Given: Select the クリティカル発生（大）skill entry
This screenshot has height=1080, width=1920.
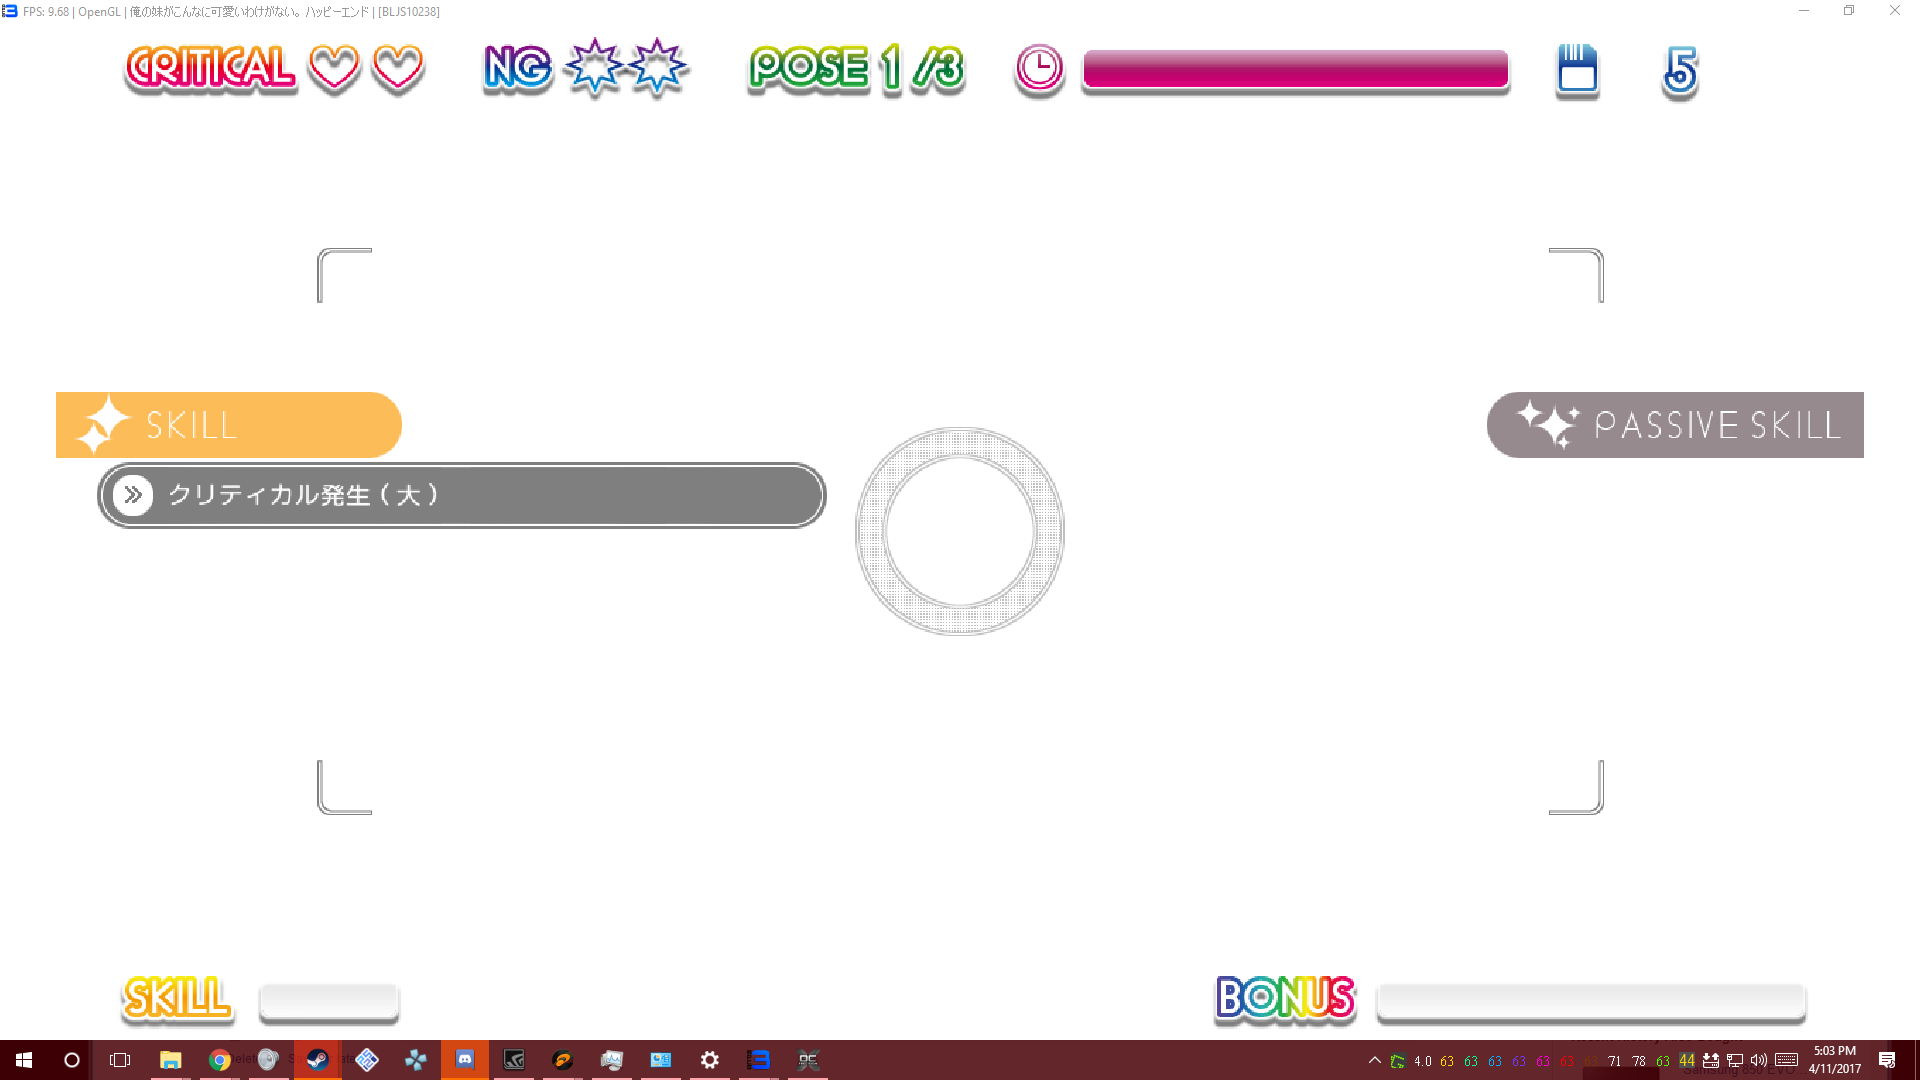Looking at the screenshot, I should [462, 495].
